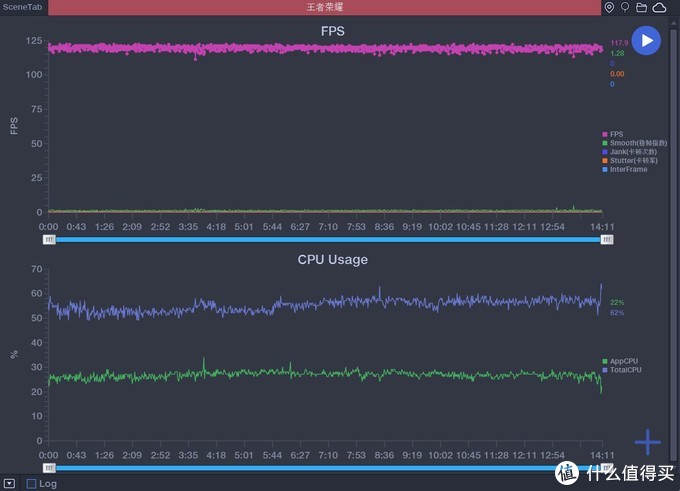The width and height of the screenshot is (680, 491).
Task: Click the location pin icon
Action: pos(610,7)
